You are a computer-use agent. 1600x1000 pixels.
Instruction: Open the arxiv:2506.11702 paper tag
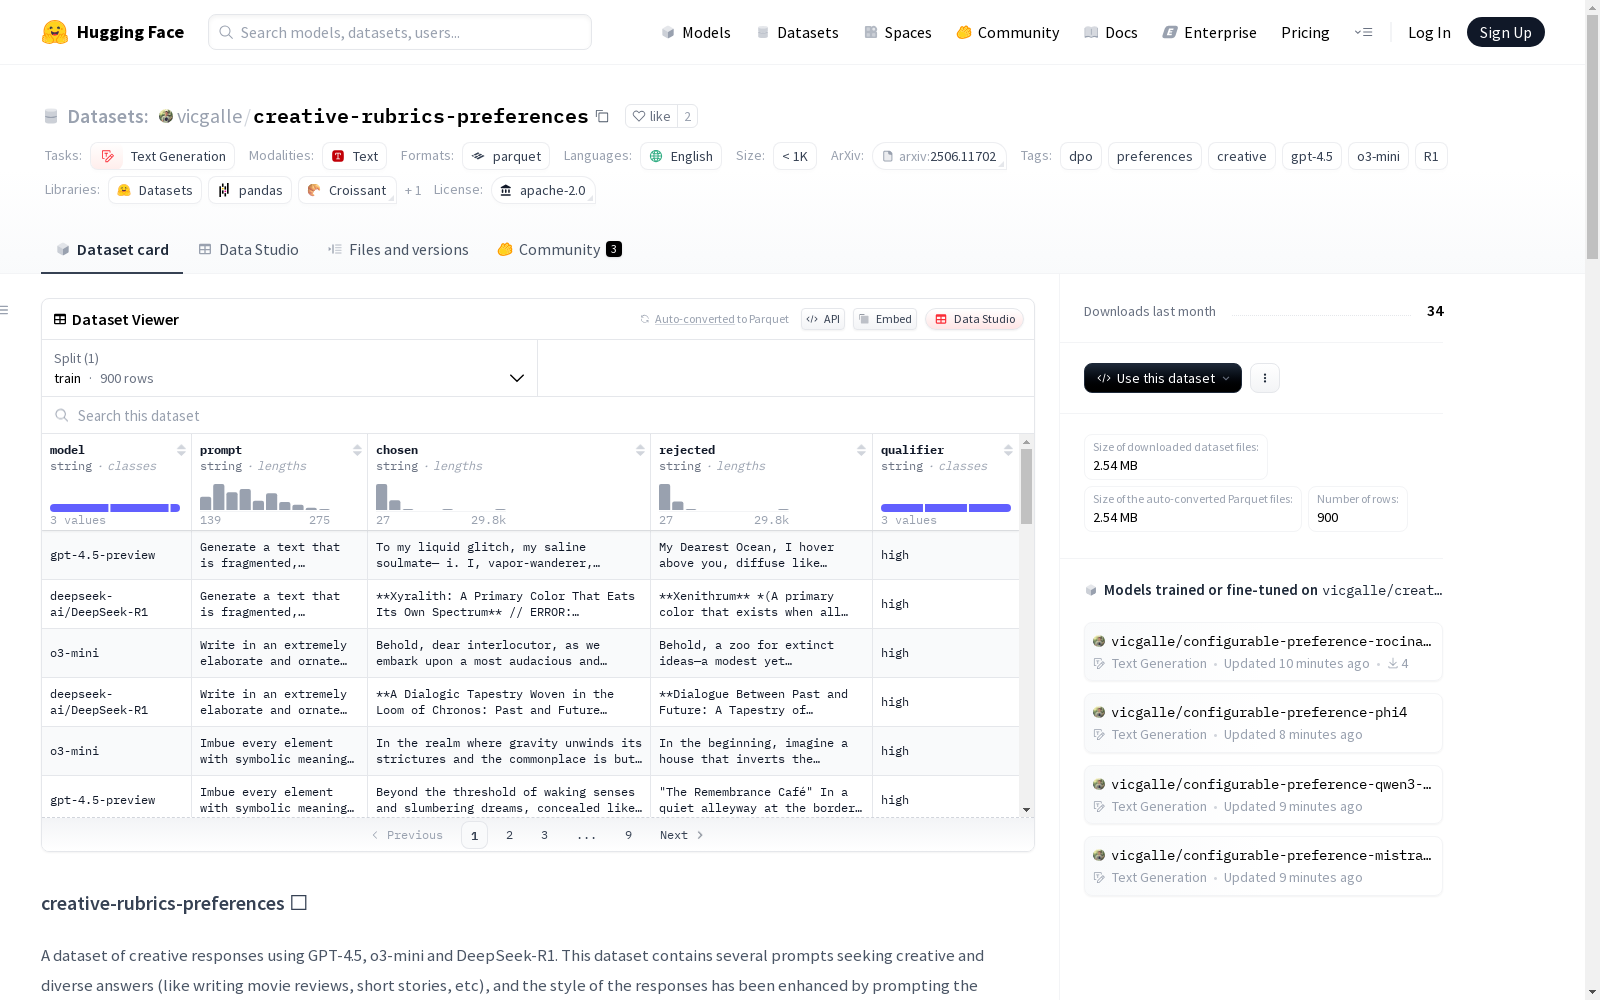(x=939, y=156)
